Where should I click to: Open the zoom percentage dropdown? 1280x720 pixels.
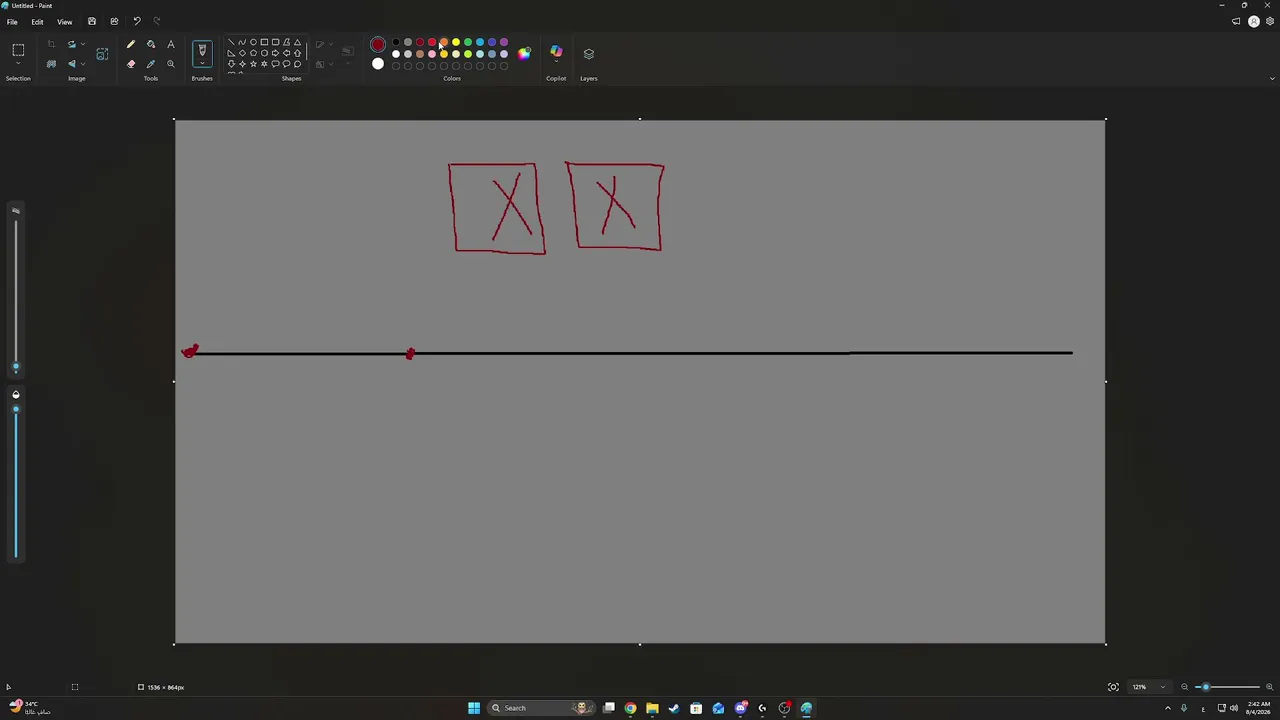pyautogui.click(x=1162, y=687)
